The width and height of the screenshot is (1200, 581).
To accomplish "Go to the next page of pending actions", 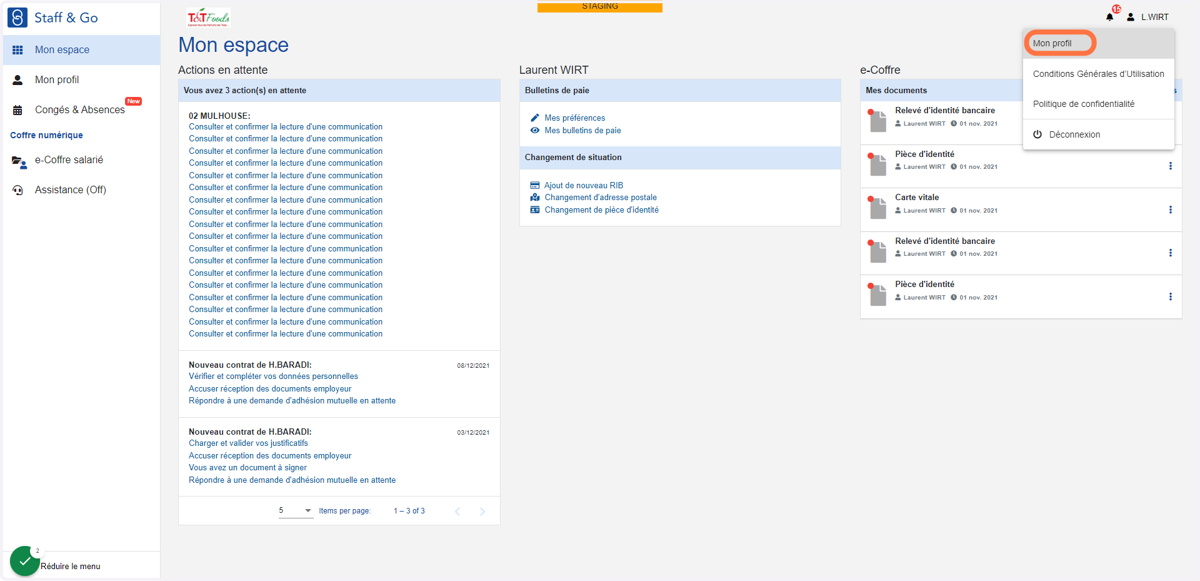I will point(482,511).
